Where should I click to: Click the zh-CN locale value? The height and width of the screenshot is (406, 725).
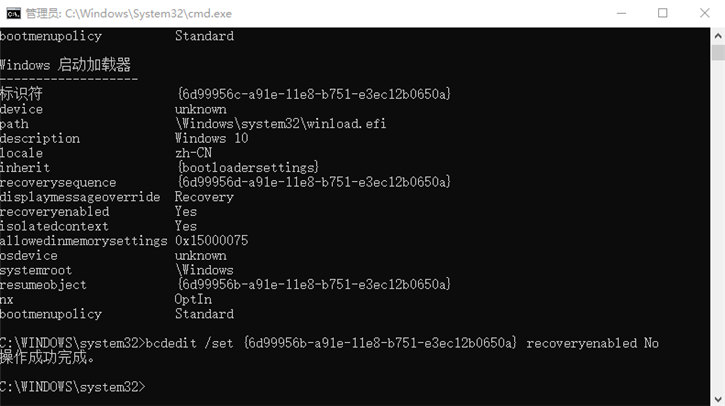[193, 153]
